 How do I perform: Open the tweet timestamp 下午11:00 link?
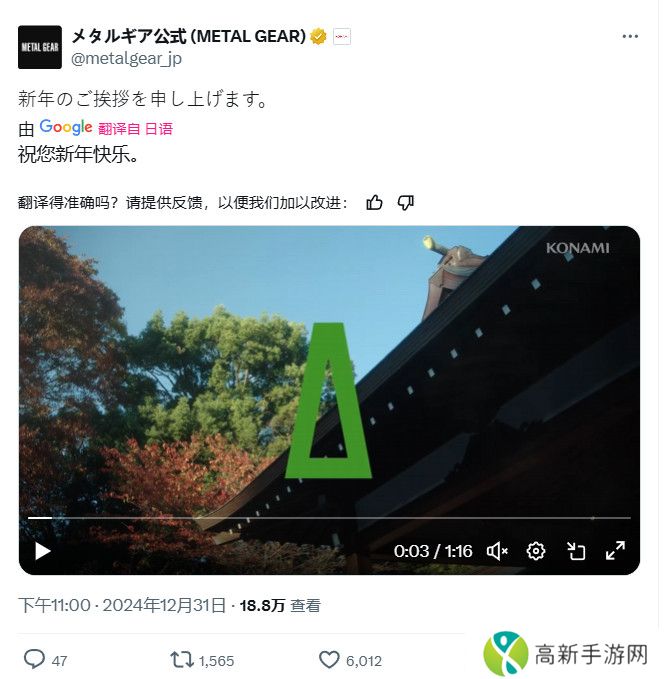point(122,605)
